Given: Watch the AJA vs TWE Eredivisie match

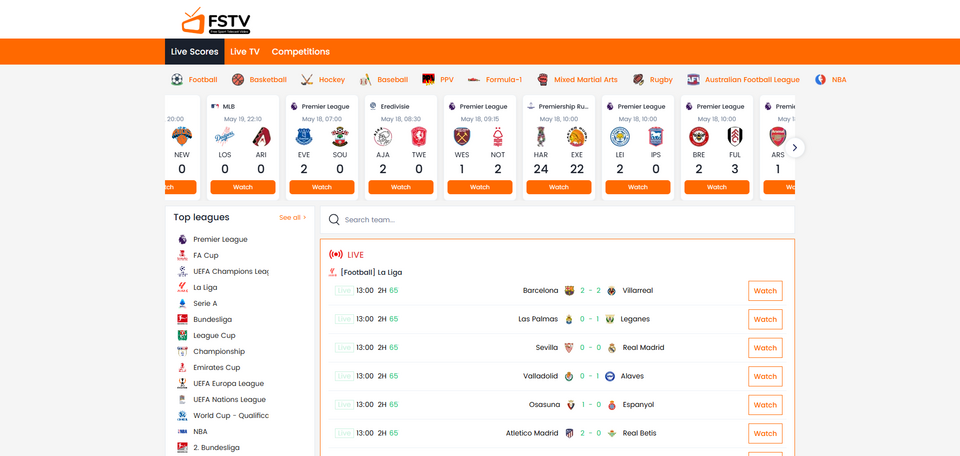Looking at the screenshot, I should pos(401,187).
